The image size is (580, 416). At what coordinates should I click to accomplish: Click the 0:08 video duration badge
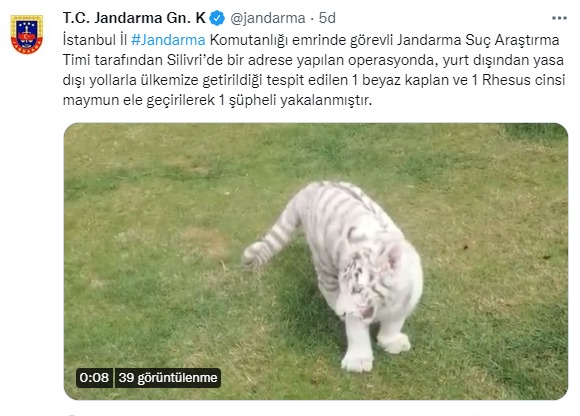click(x=94, y=378)
